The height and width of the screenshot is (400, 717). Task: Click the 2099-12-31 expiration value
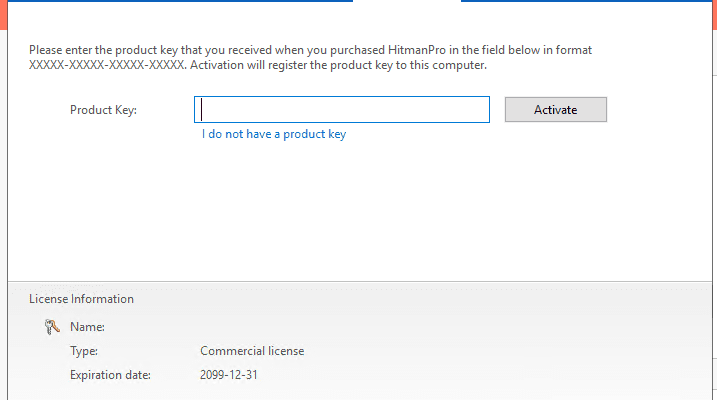(x=229, y=375)
